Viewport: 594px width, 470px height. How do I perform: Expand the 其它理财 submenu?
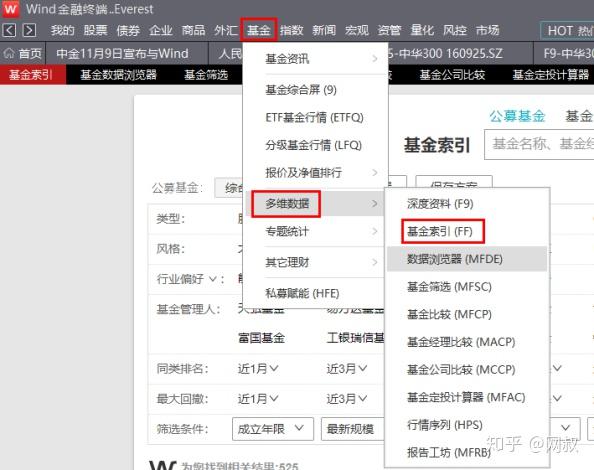click(x=315, y=262)
